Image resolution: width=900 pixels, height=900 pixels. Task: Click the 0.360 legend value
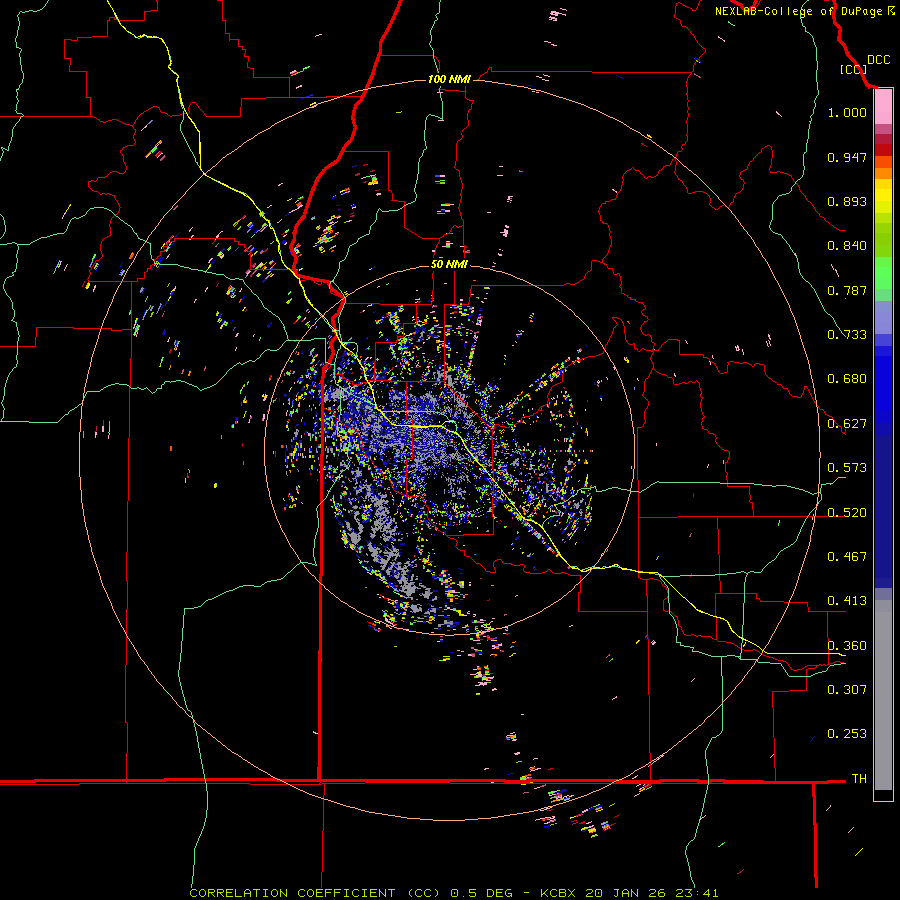[847, 646]
